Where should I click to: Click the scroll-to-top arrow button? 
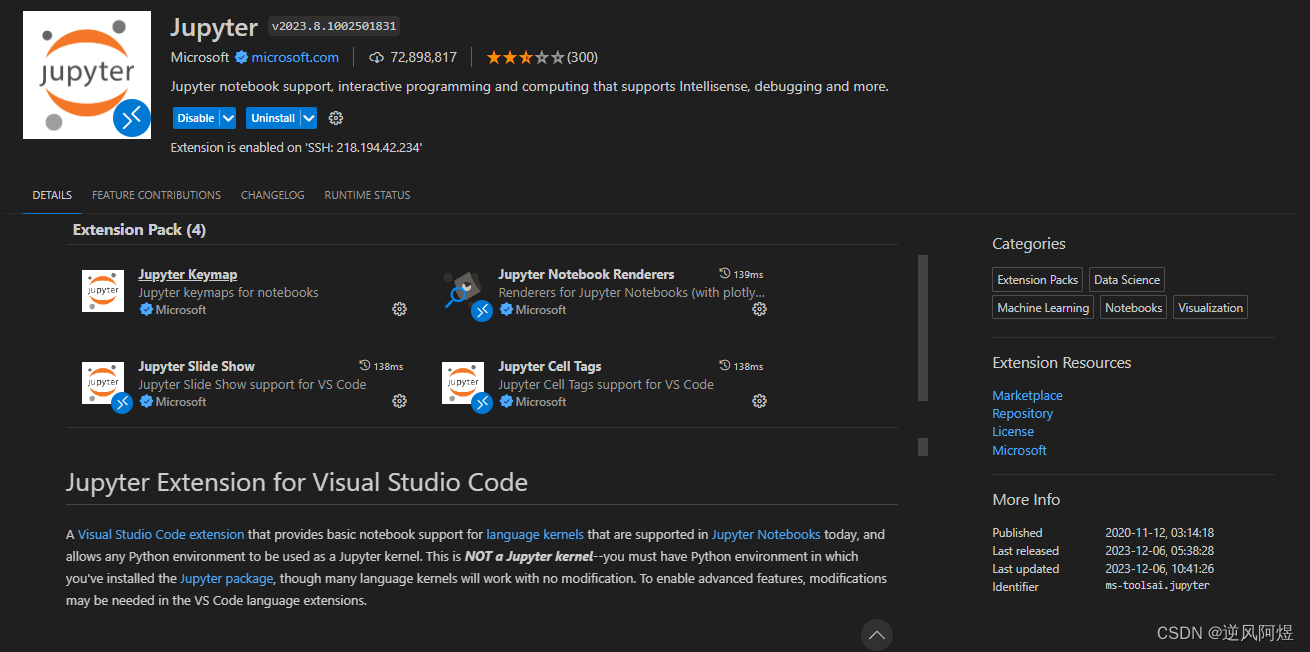(876, 635)
